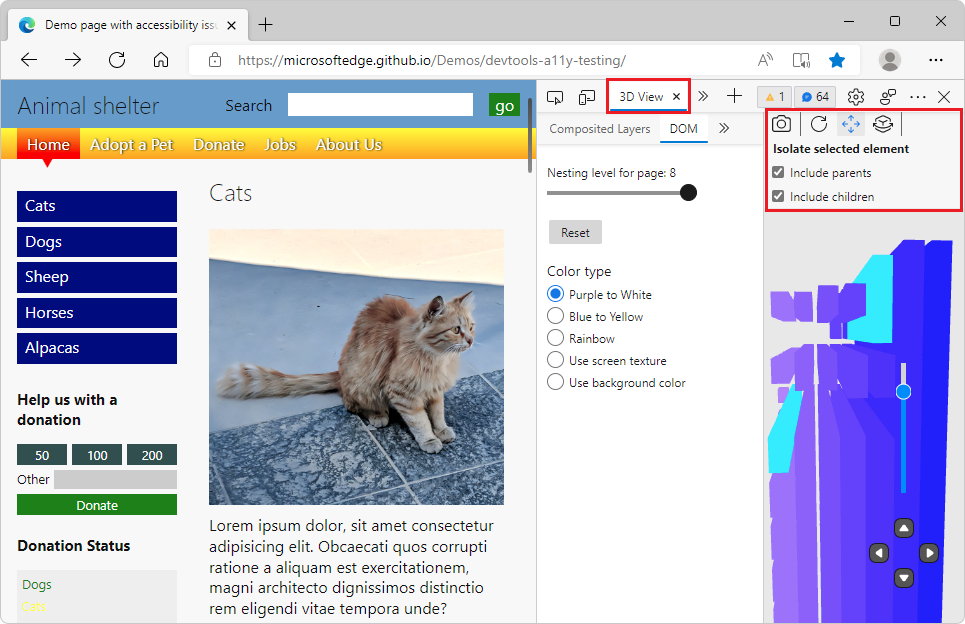Viewport: 965px width, 624px height.
Task: Close the DevTools panel
Action: click(x=944, y=97)
